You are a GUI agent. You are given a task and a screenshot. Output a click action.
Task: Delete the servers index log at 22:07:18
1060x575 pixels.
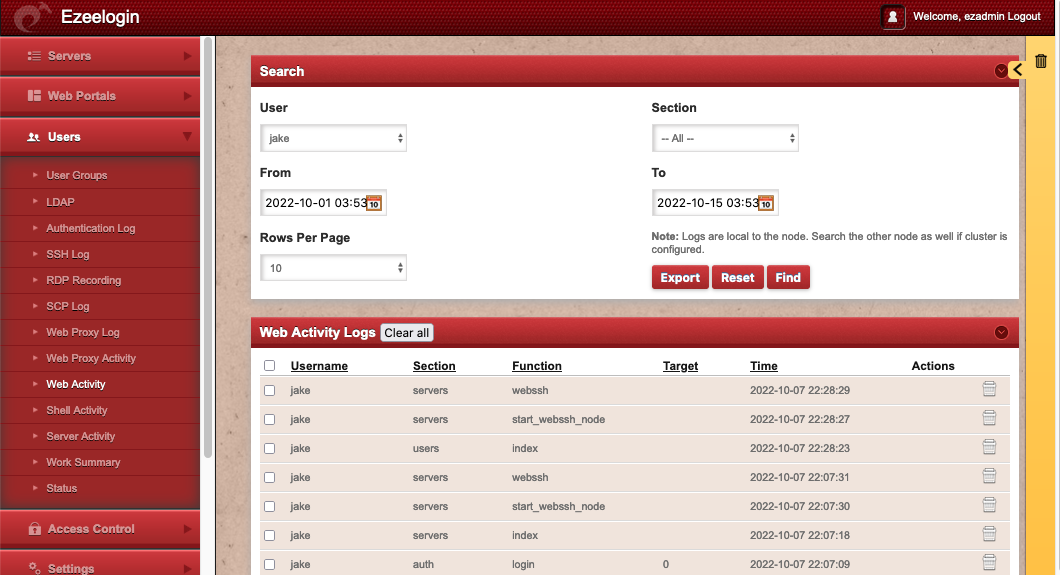[989, 534]
